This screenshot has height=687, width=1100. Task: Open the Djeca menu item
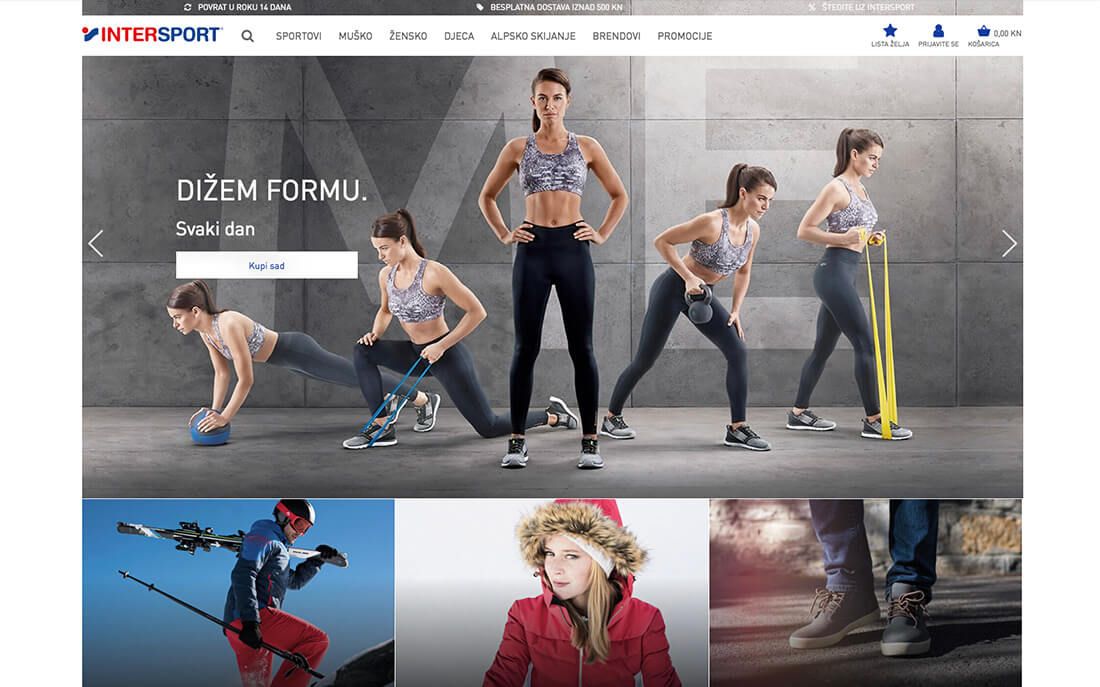click(x=459, y=36)
